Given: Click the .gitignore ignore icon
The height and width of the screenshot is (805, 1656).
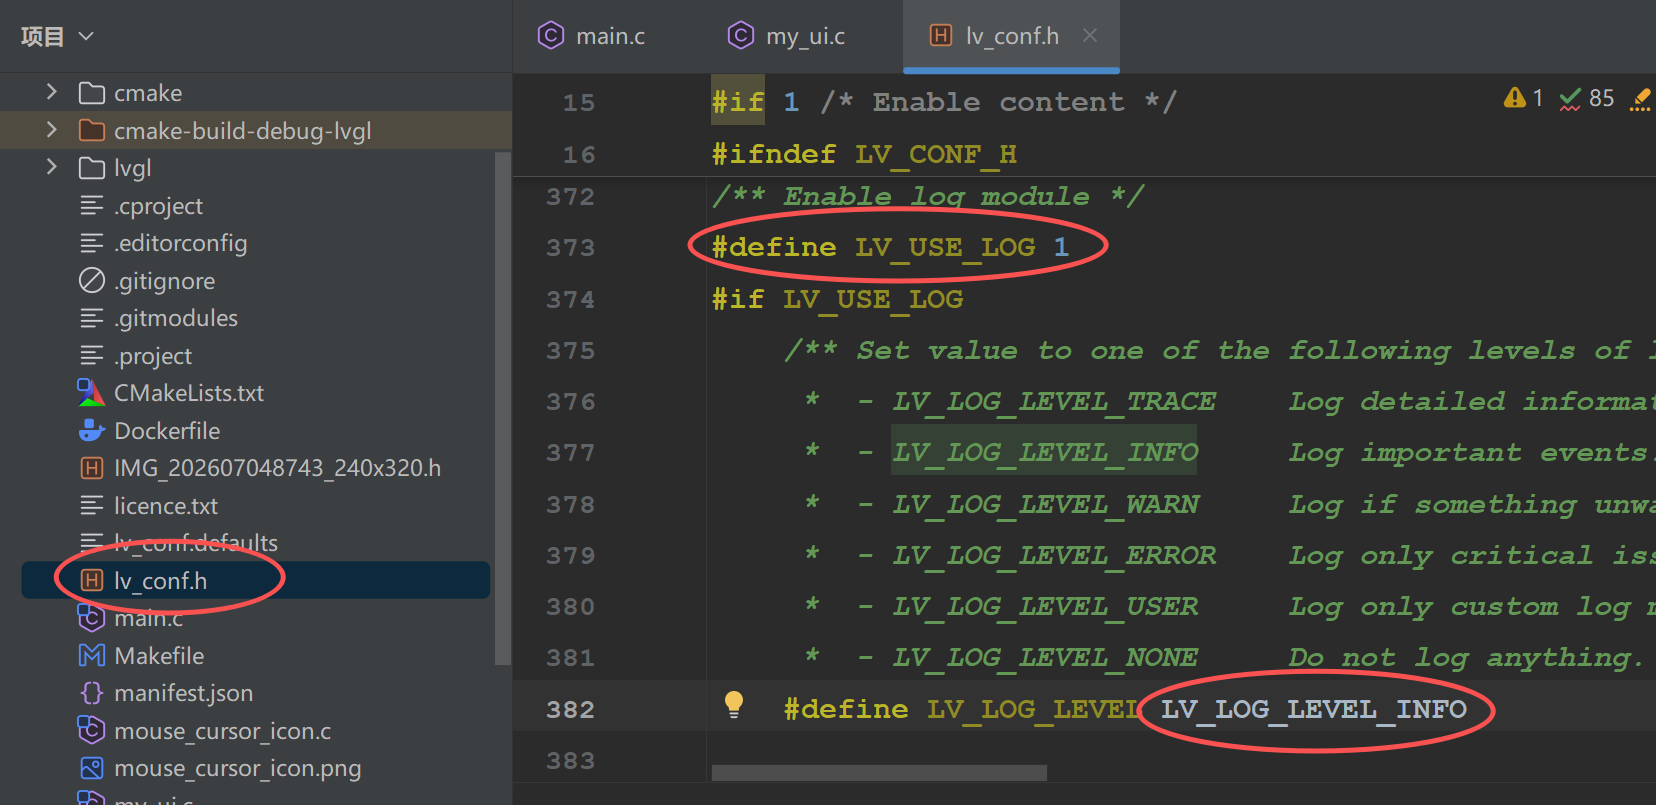Looking at the screenshot, I should pyautogui.click(x=92, y=280).
